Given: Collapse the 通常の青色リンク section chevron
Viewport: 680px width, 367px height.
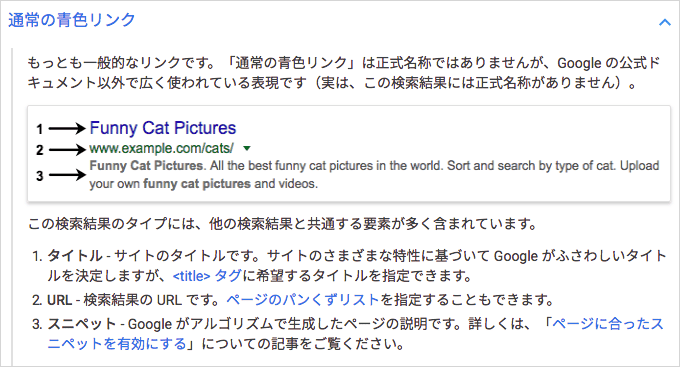Looking at the screenshot, I should pyautogui.click(x=664, y=22).
